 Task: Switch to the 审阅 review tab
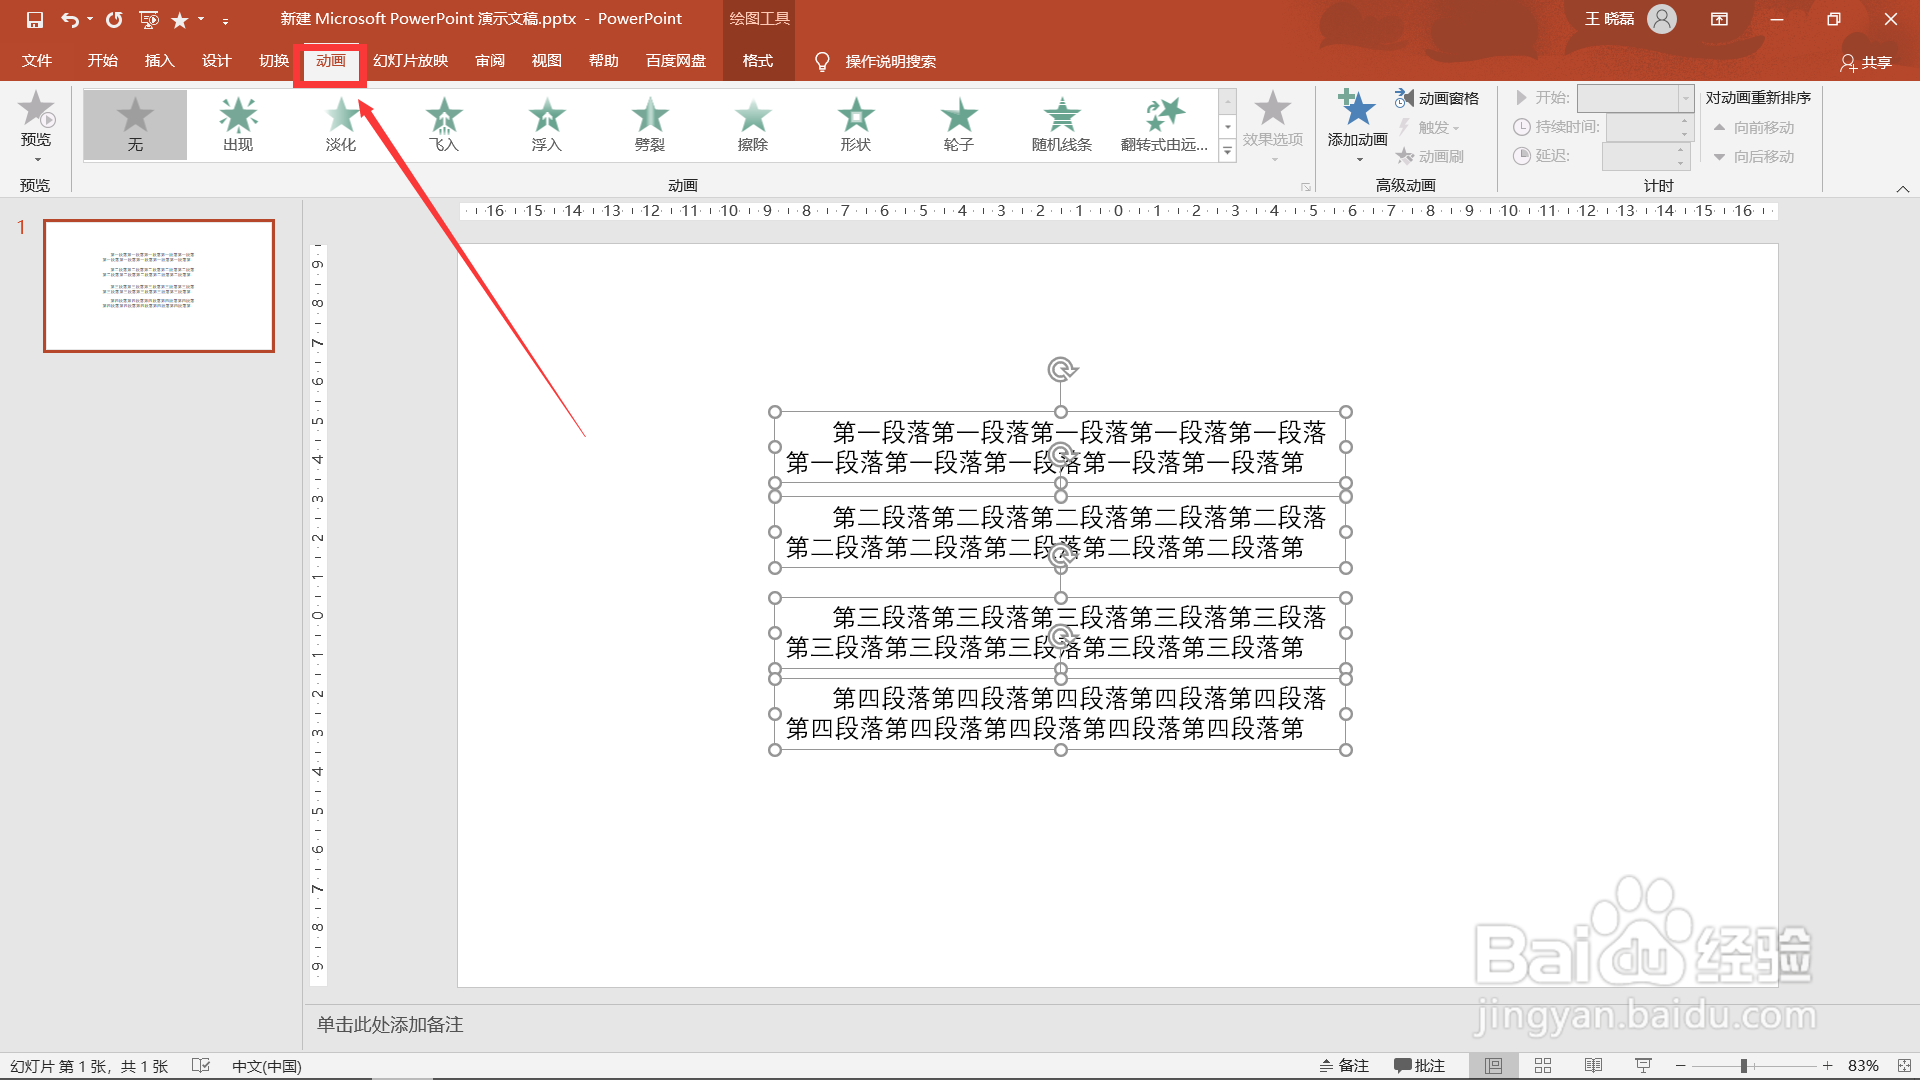pyautogui.click(x=490, y=61)
